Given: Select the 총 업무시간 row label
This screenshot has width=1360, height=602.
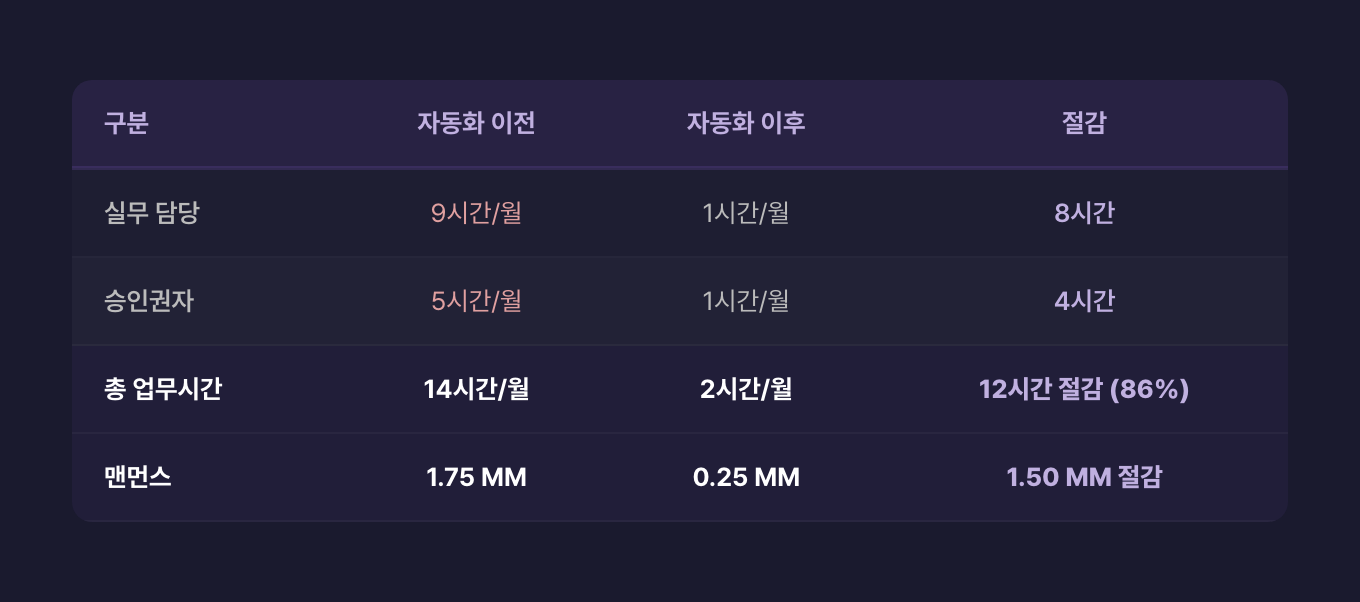Looking at the screenshot, I should click(x=163, y=389).
